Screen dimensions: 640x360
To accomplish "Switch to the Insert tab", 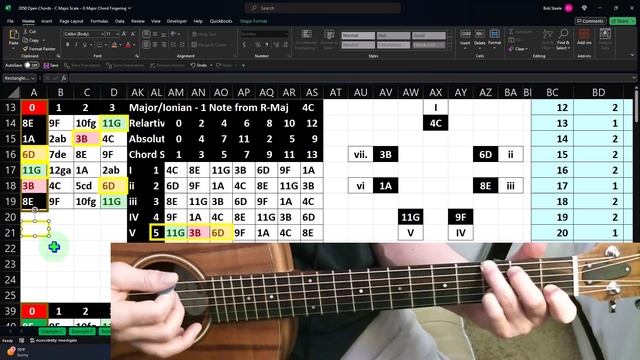I will [46, 21].
